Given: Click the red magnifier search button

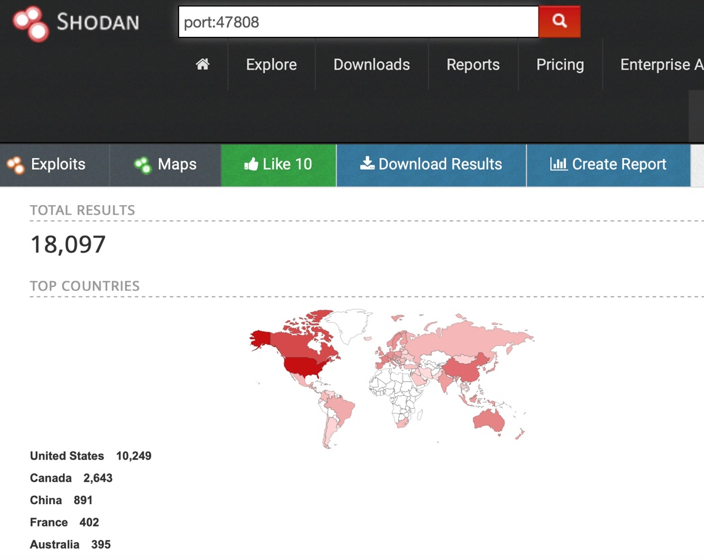Looking at the screenshot, I should click(x=559, y=21).
